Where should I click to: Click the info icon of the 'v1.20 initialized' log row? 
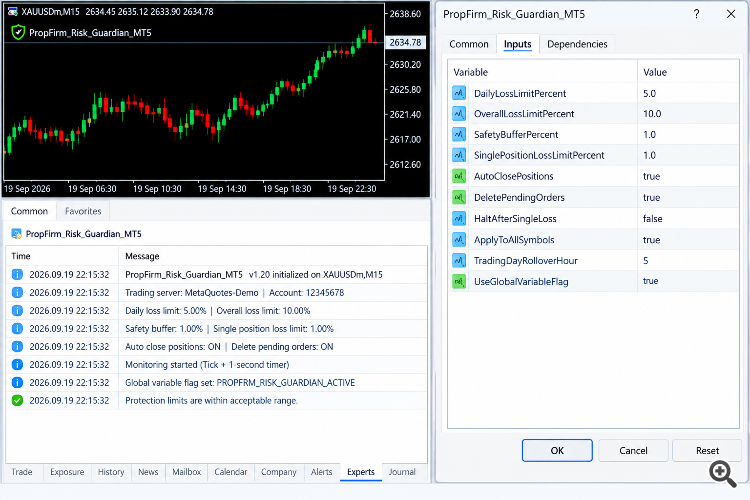pos(17,275)
